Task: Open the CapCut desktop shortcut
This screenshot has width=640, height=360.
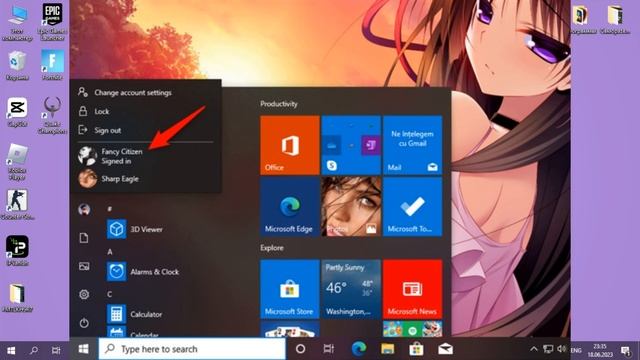Action: pos(17,112)
